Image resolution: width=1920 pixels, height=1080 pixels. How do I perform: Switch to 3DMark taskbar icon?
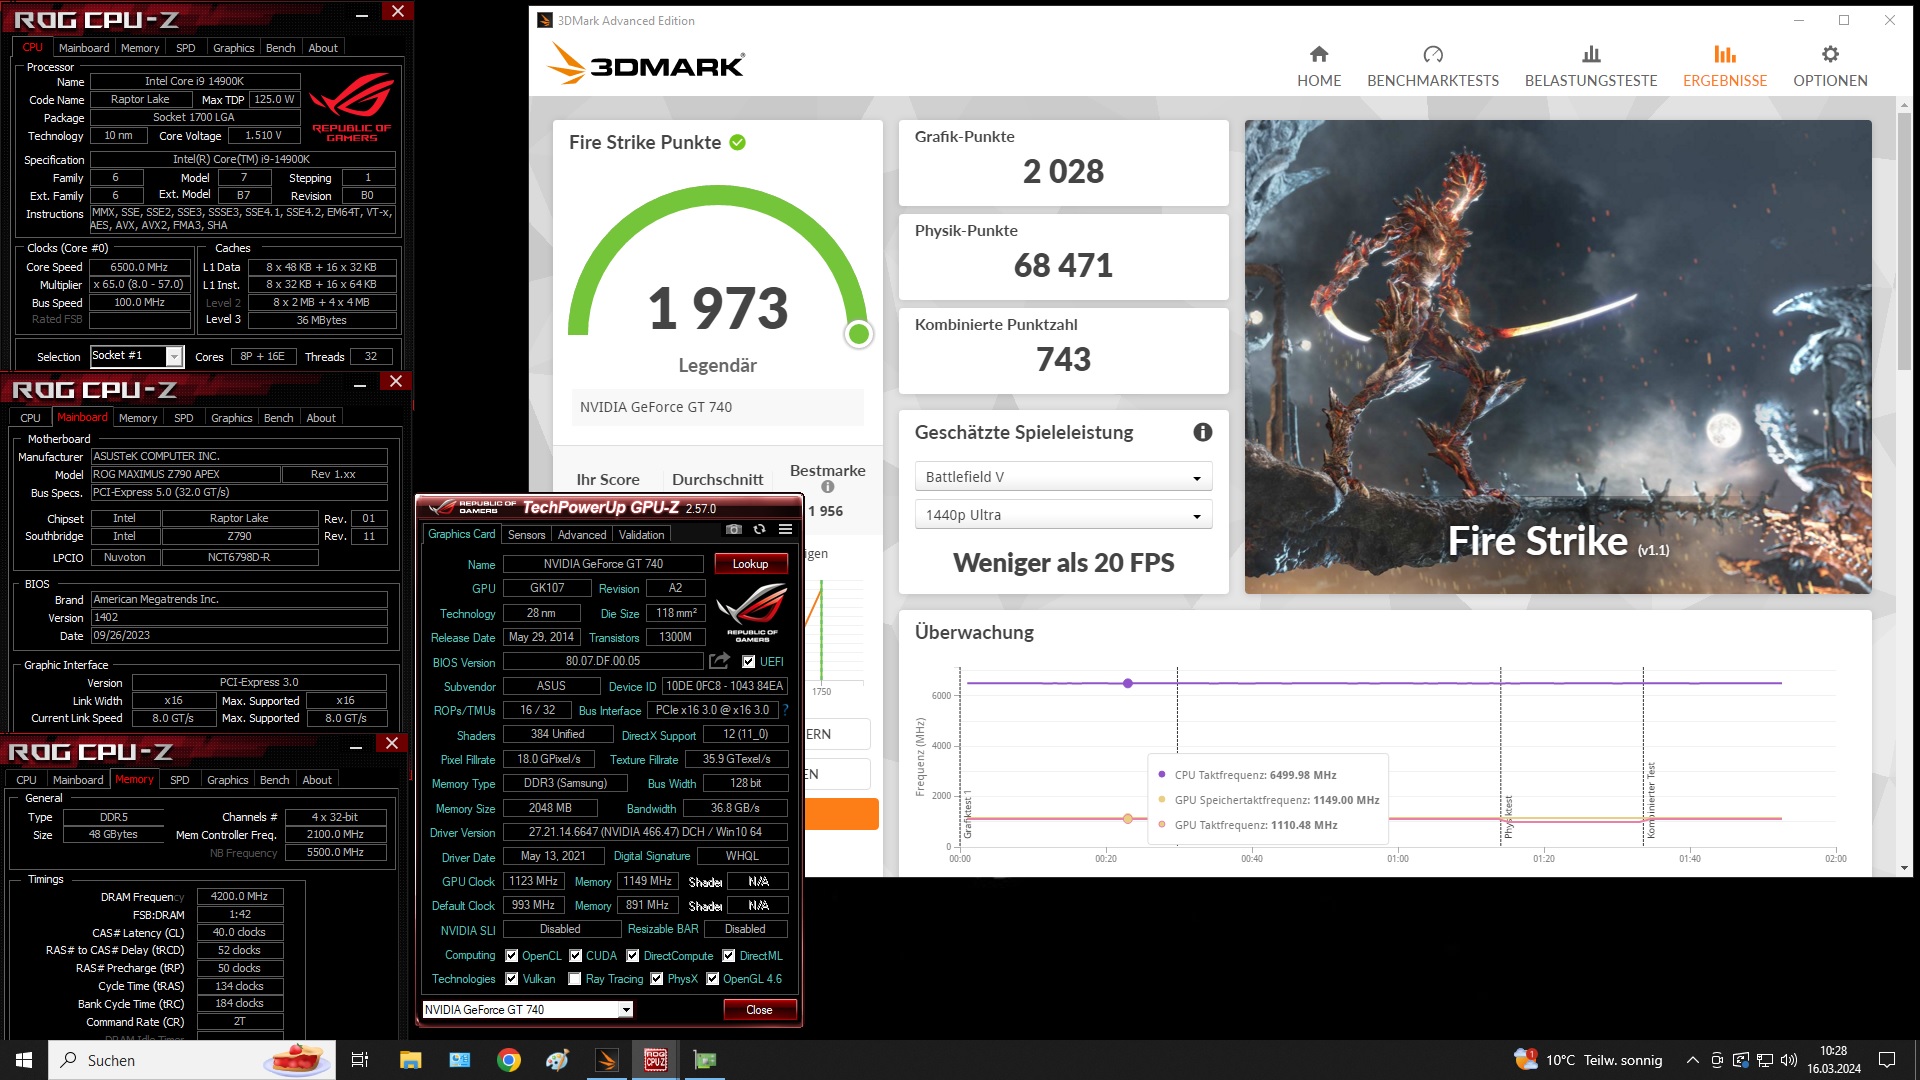coord(607,1060)
